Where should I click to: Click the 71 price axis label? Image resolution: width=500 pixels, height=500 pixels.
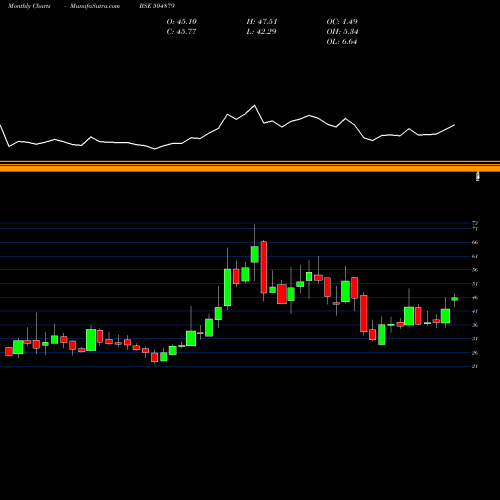[475, 229]
